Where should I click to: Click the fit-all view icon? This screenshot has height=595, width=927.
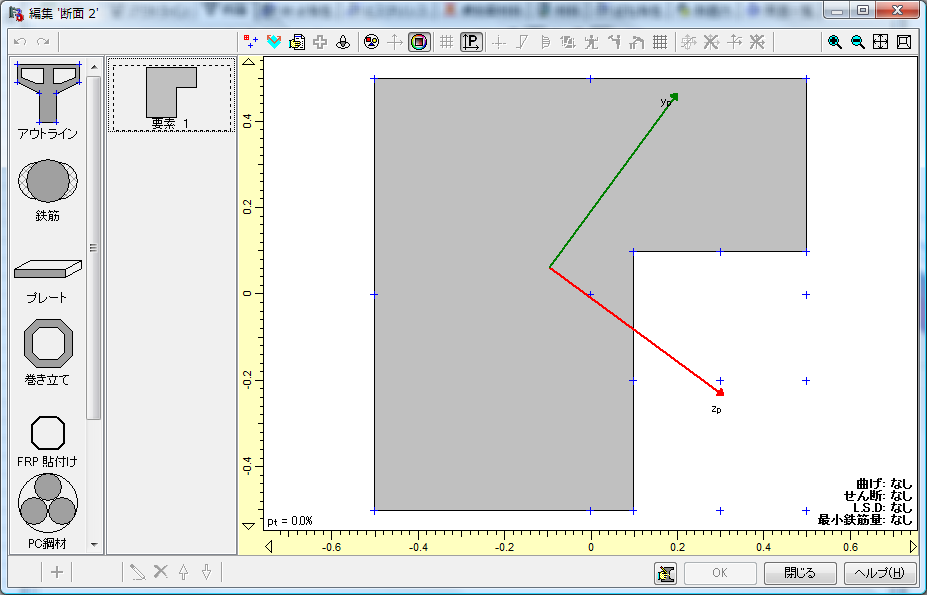click(x=880, y=42)
